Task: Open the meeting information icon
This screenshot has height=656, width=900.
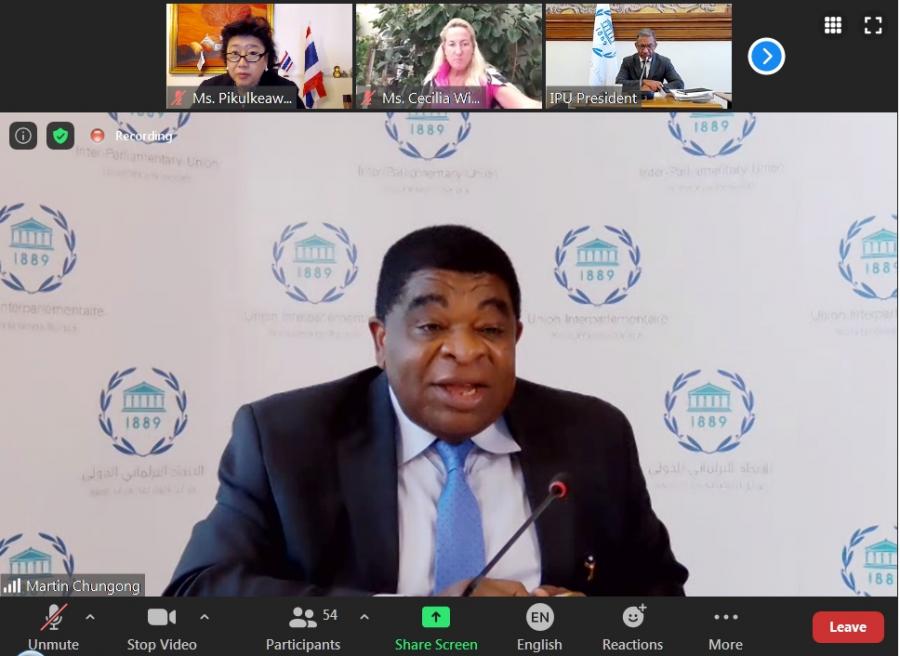Action: pyautogui.click(x=23, y=135)
